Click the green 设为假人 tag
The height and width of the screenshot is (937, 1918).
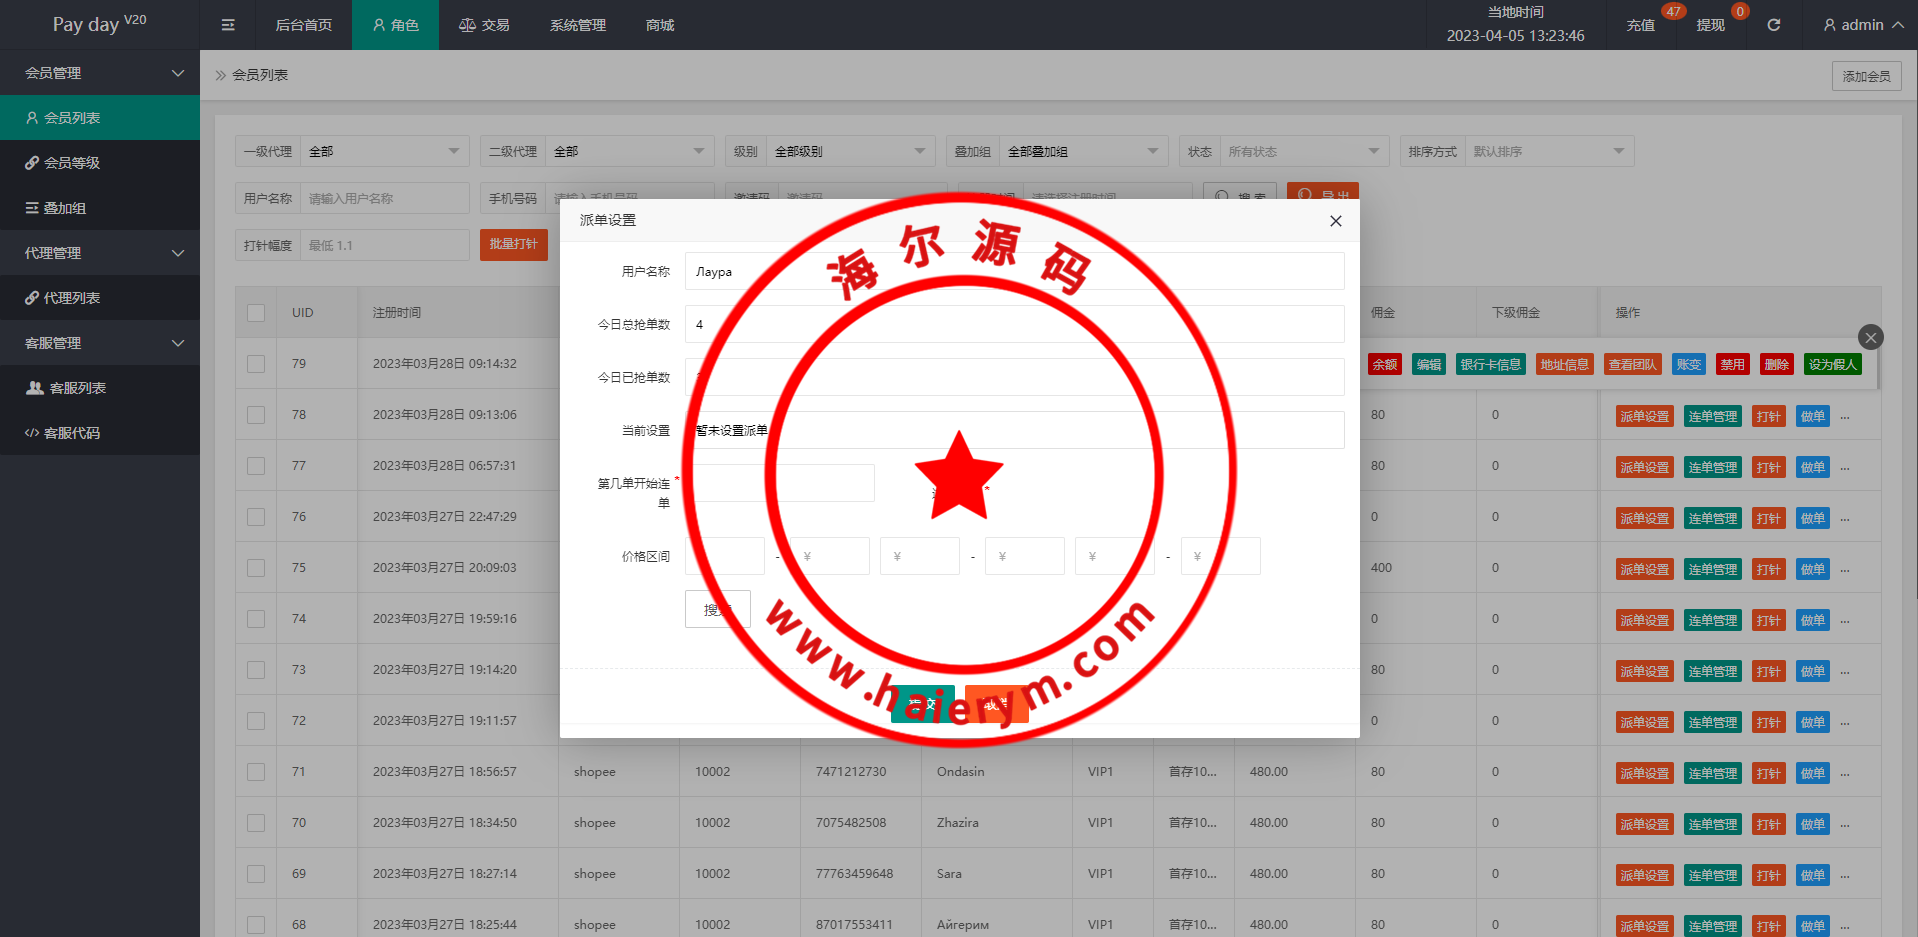1833,365
